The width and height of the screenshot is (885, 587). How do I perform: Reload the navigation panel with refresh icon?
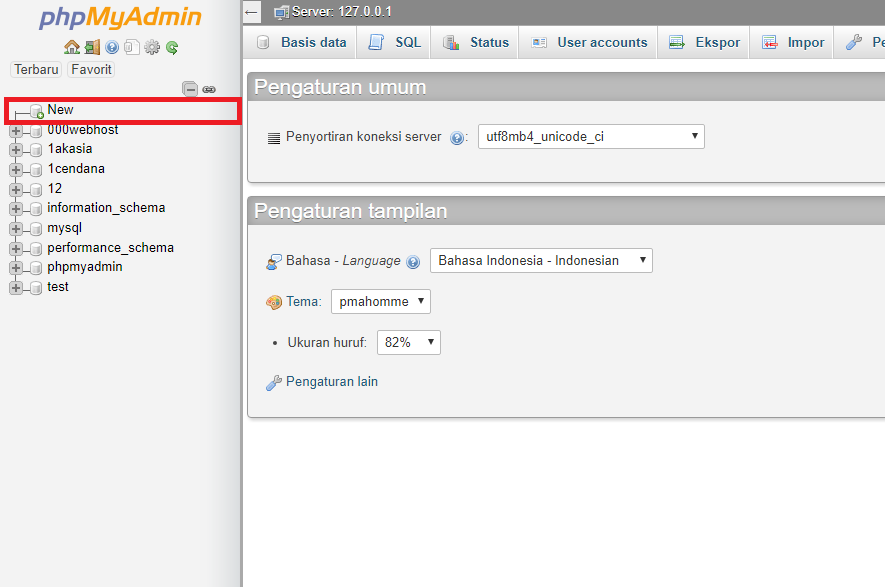(x=171, y=47)
